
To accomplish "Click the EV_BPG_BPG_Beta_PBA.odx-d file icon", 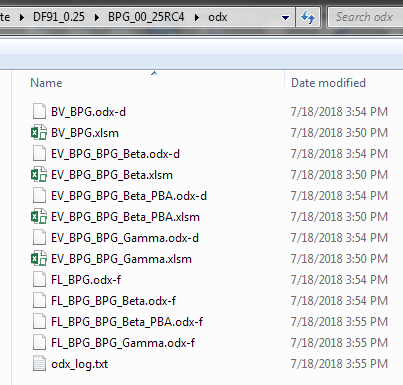I will tap(39, 195).
